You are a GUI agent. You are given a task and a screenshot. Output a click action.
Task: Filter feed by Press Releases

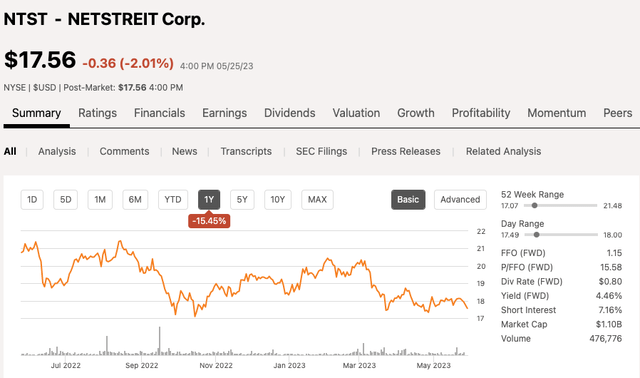[x=406, y=151]
